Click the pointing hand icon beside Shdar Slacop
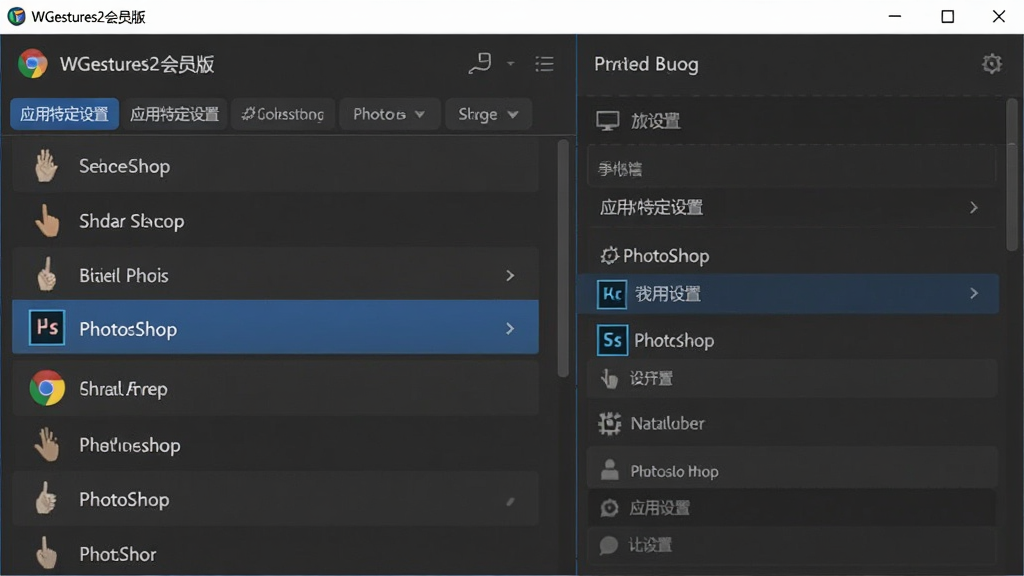The image size is (1024, 576). [47, 221]
